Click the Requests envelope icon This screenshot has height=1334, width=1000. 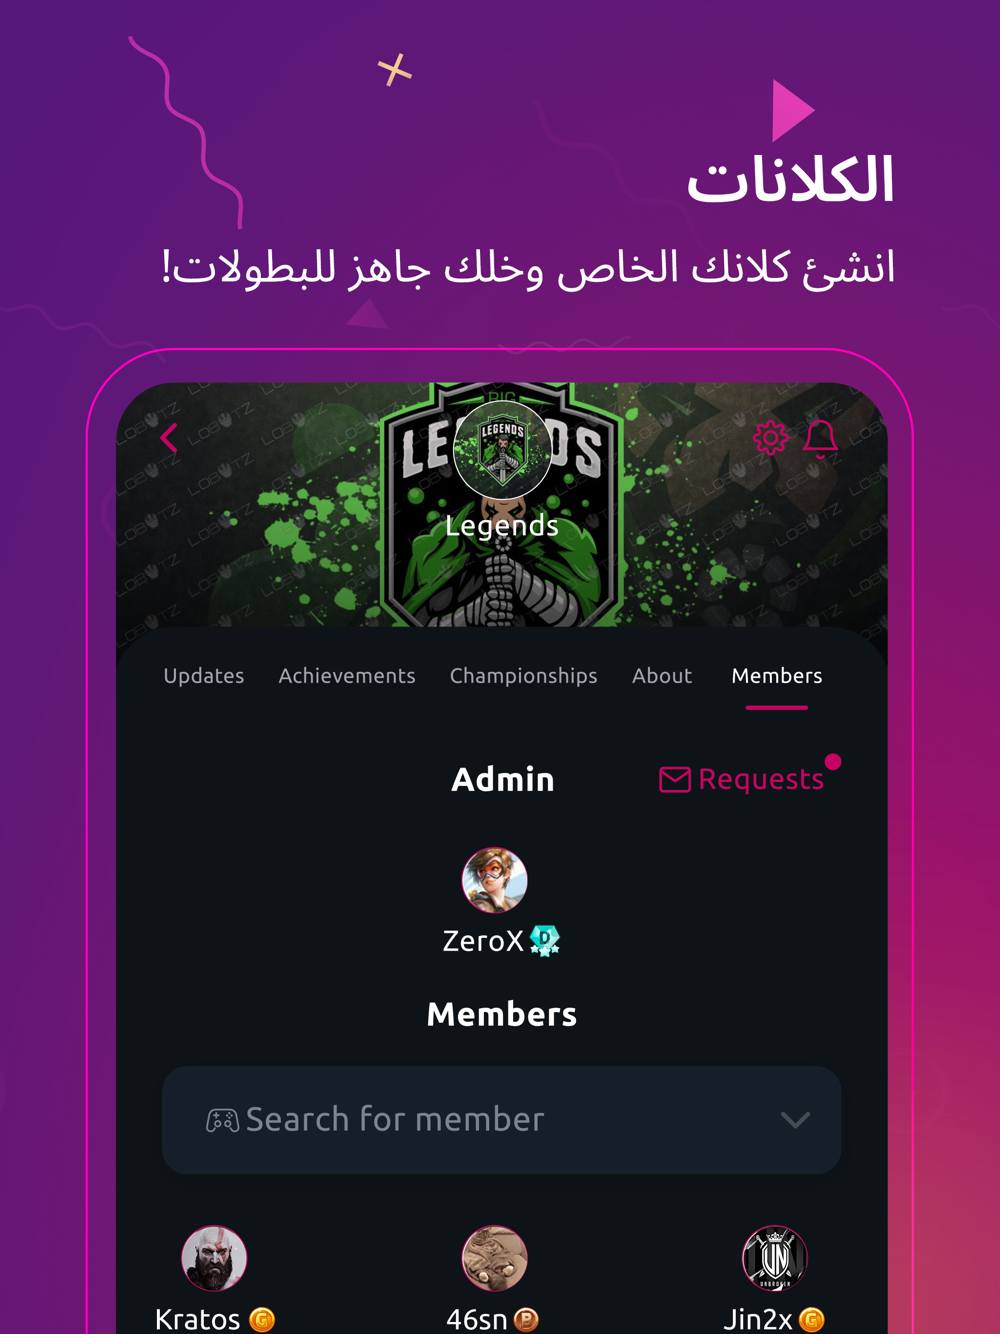(675, 780)
